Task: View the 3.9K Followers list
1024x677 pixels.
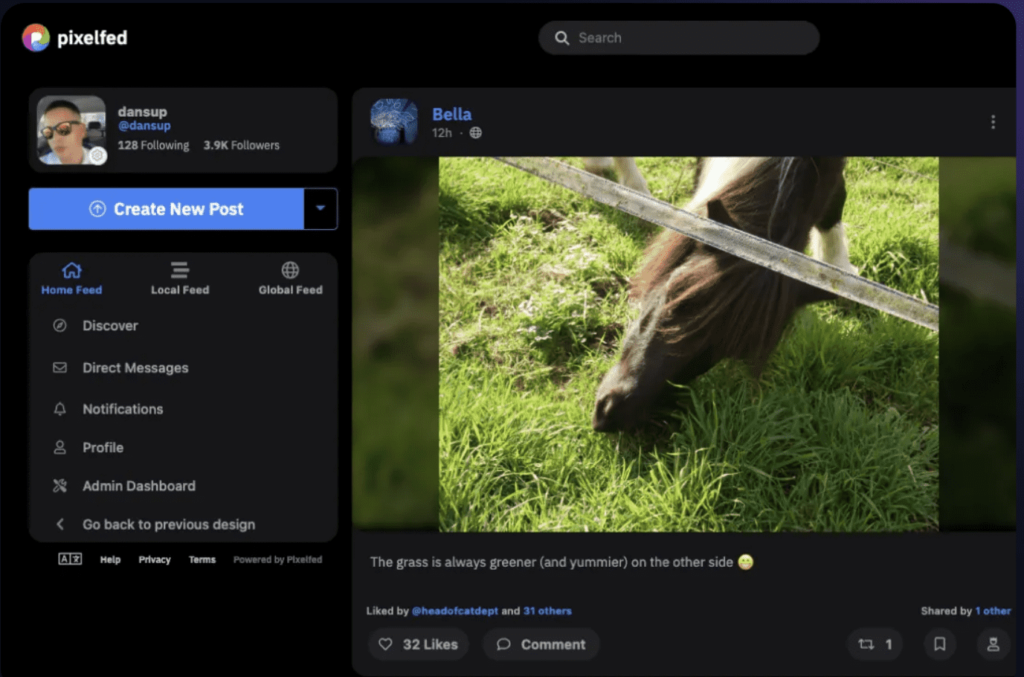Action: point(241,145)
